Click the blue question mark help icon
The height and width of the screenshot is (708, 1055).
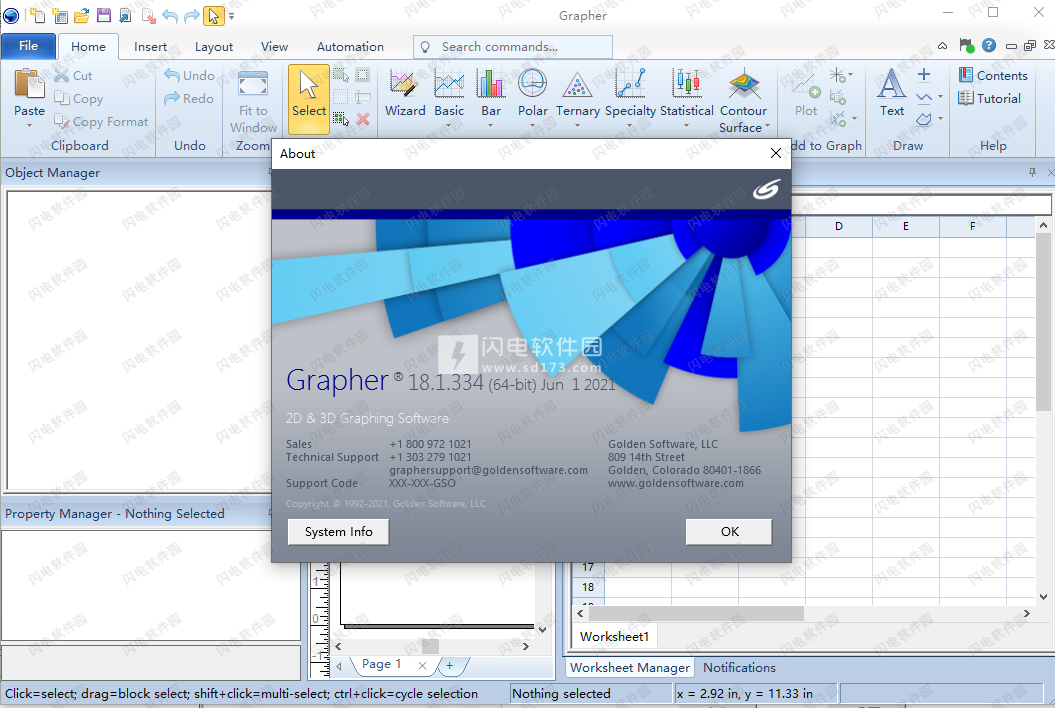coord(988,45)
